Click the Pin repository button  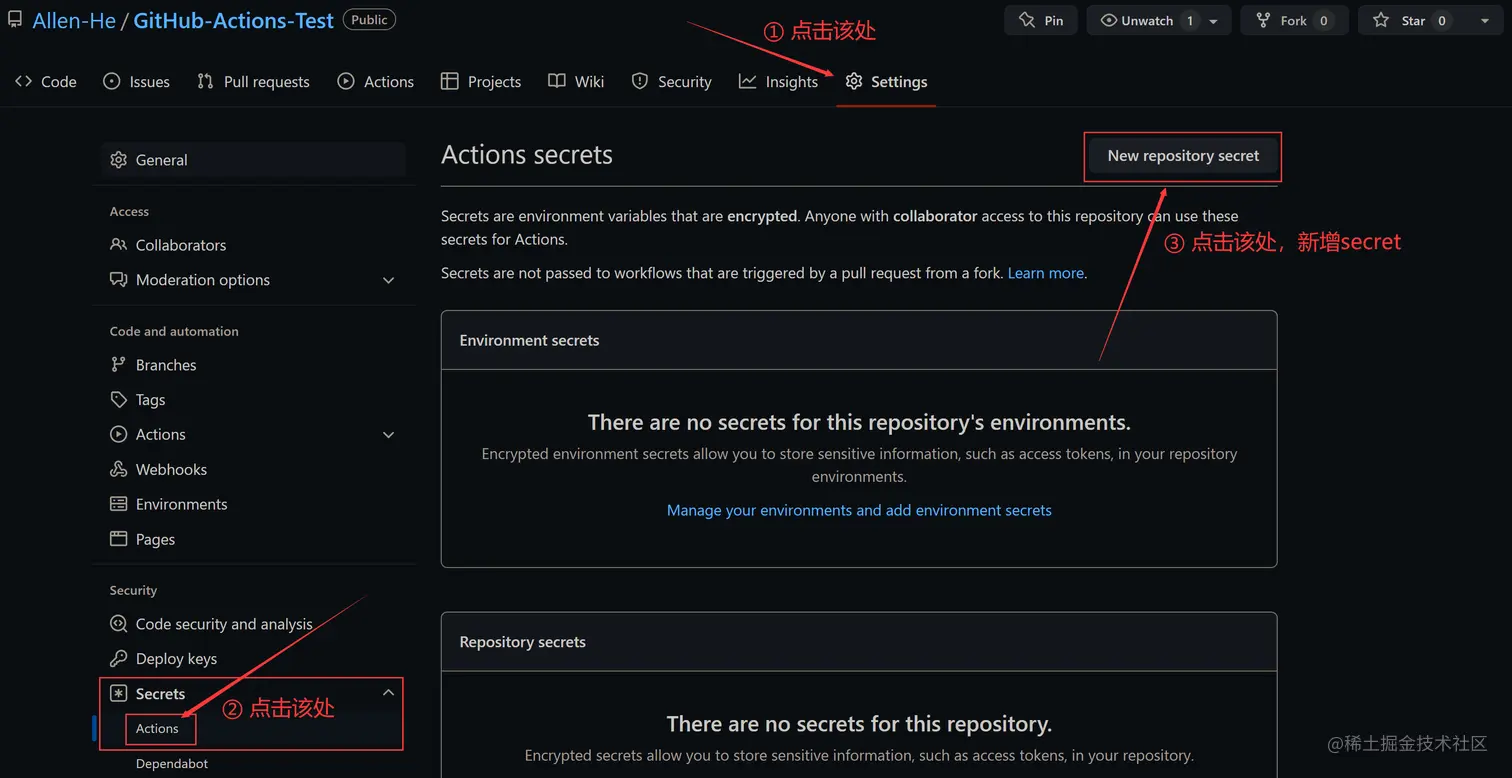coord(1040,20)
